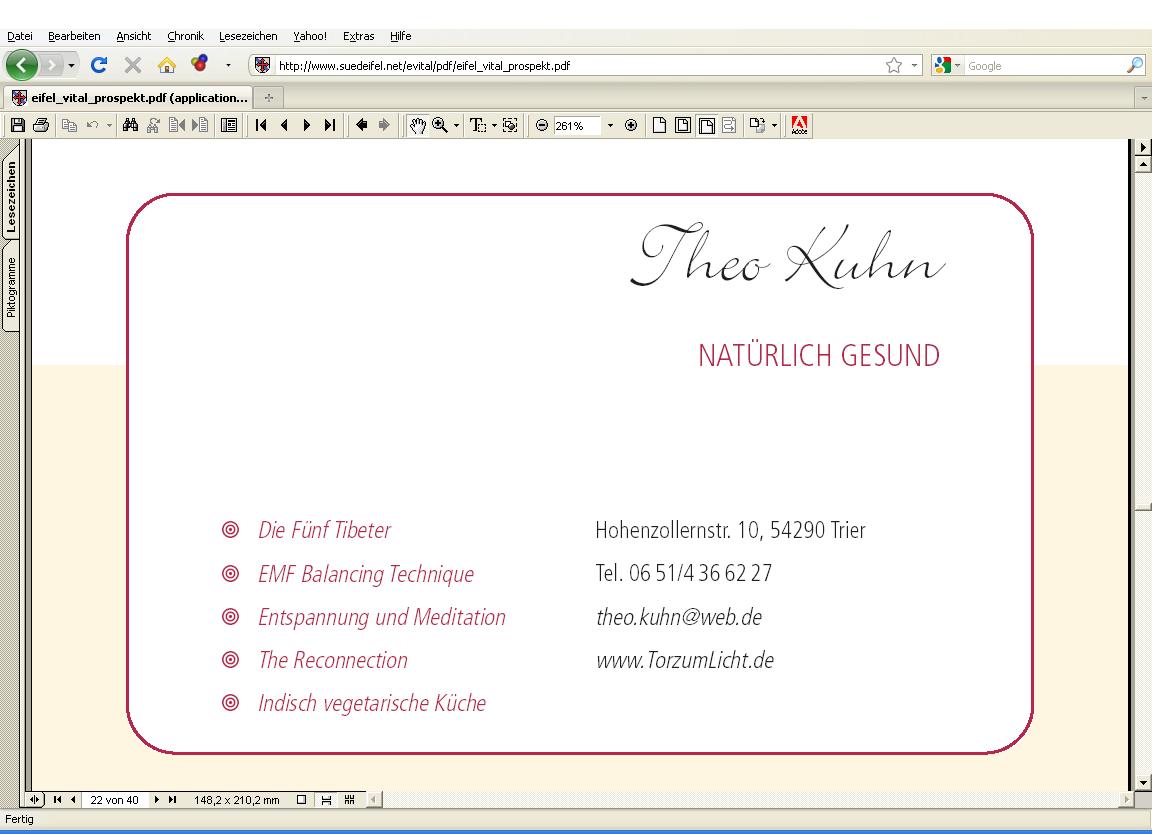Screen dimensions: 1152x834
Task: Toggle single page layout in status bar
Action: pyautogui.click(x=301, y=800)
